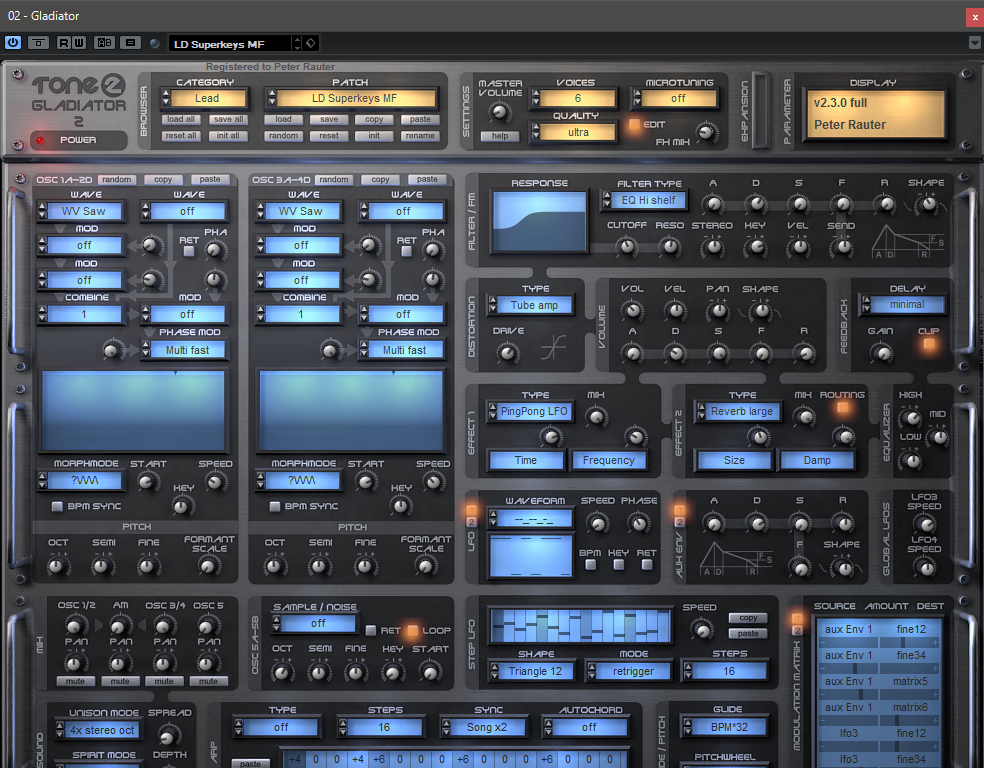
Task: Toggle LFO RET checkbox
Action: click(646, 564)
